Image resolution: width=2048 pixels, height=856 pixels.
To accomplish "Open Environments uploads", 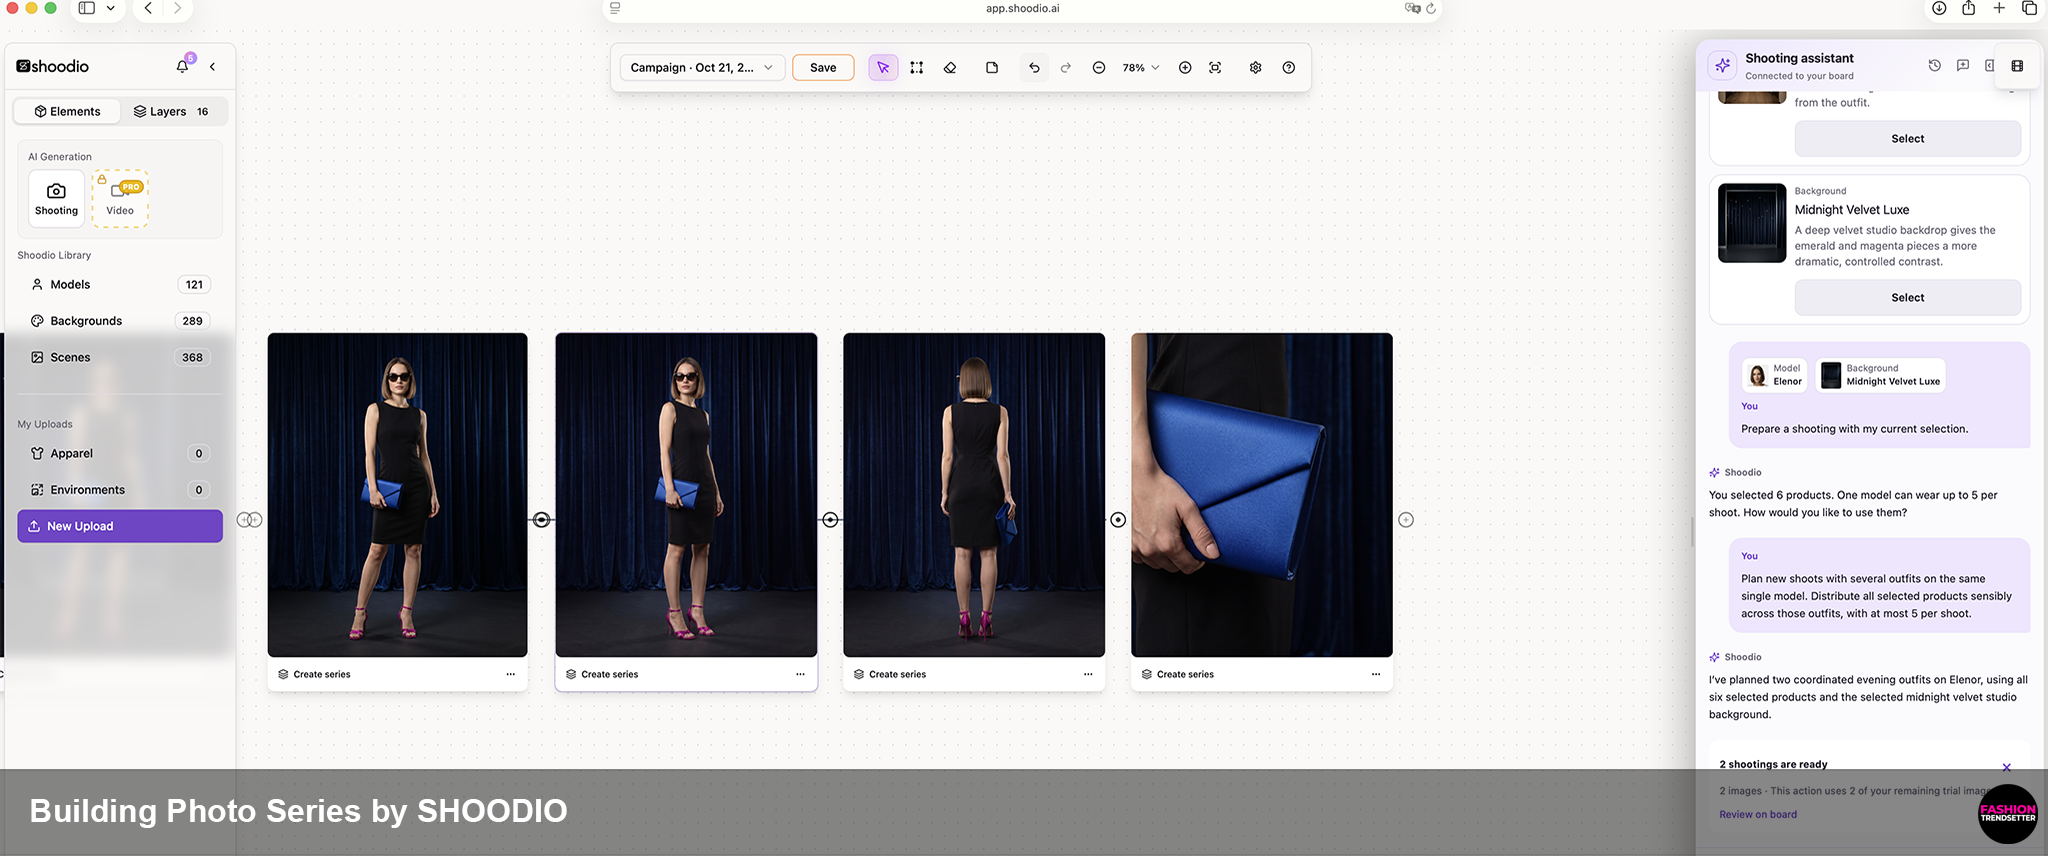I will point(120,490).
